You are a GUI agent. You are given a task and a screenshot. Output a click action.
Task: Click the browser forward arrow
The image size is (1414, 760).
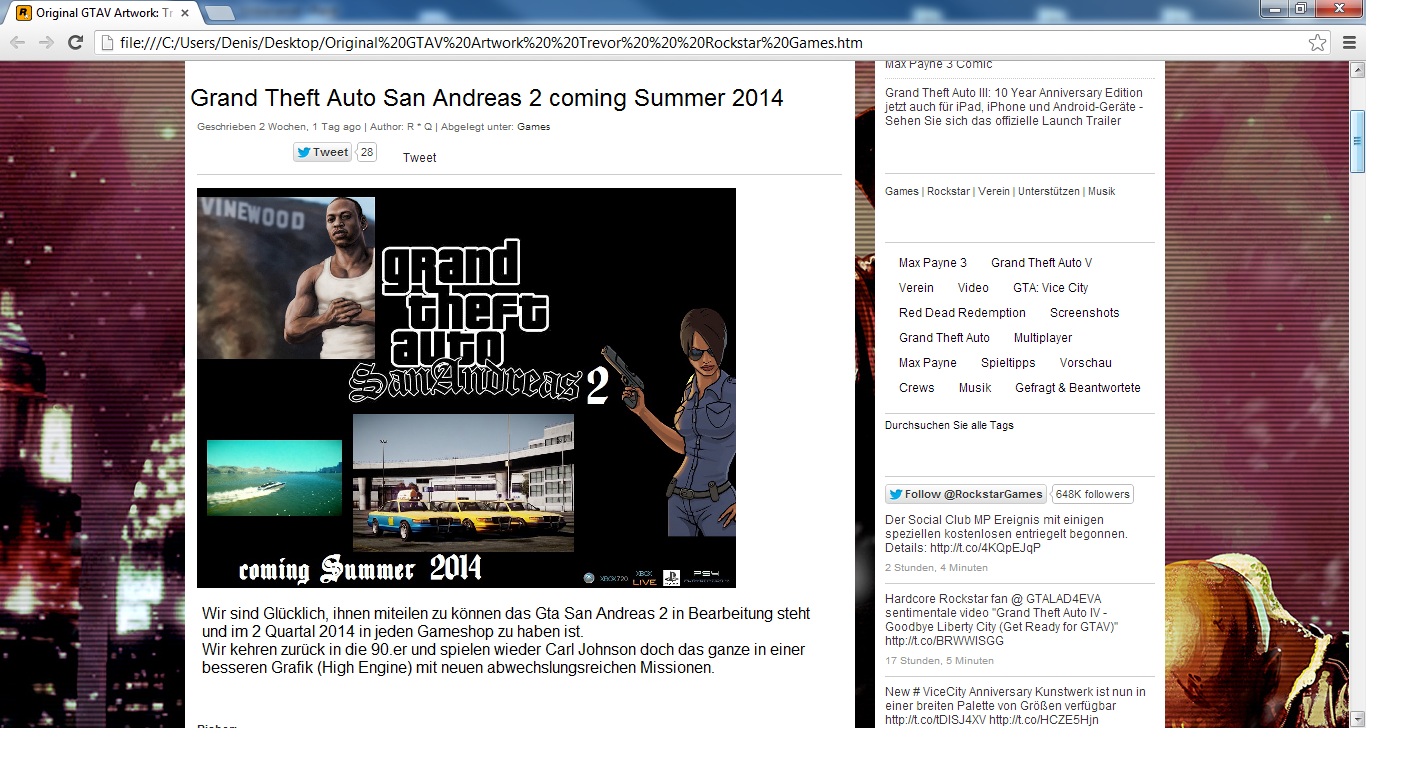[46, 43]
